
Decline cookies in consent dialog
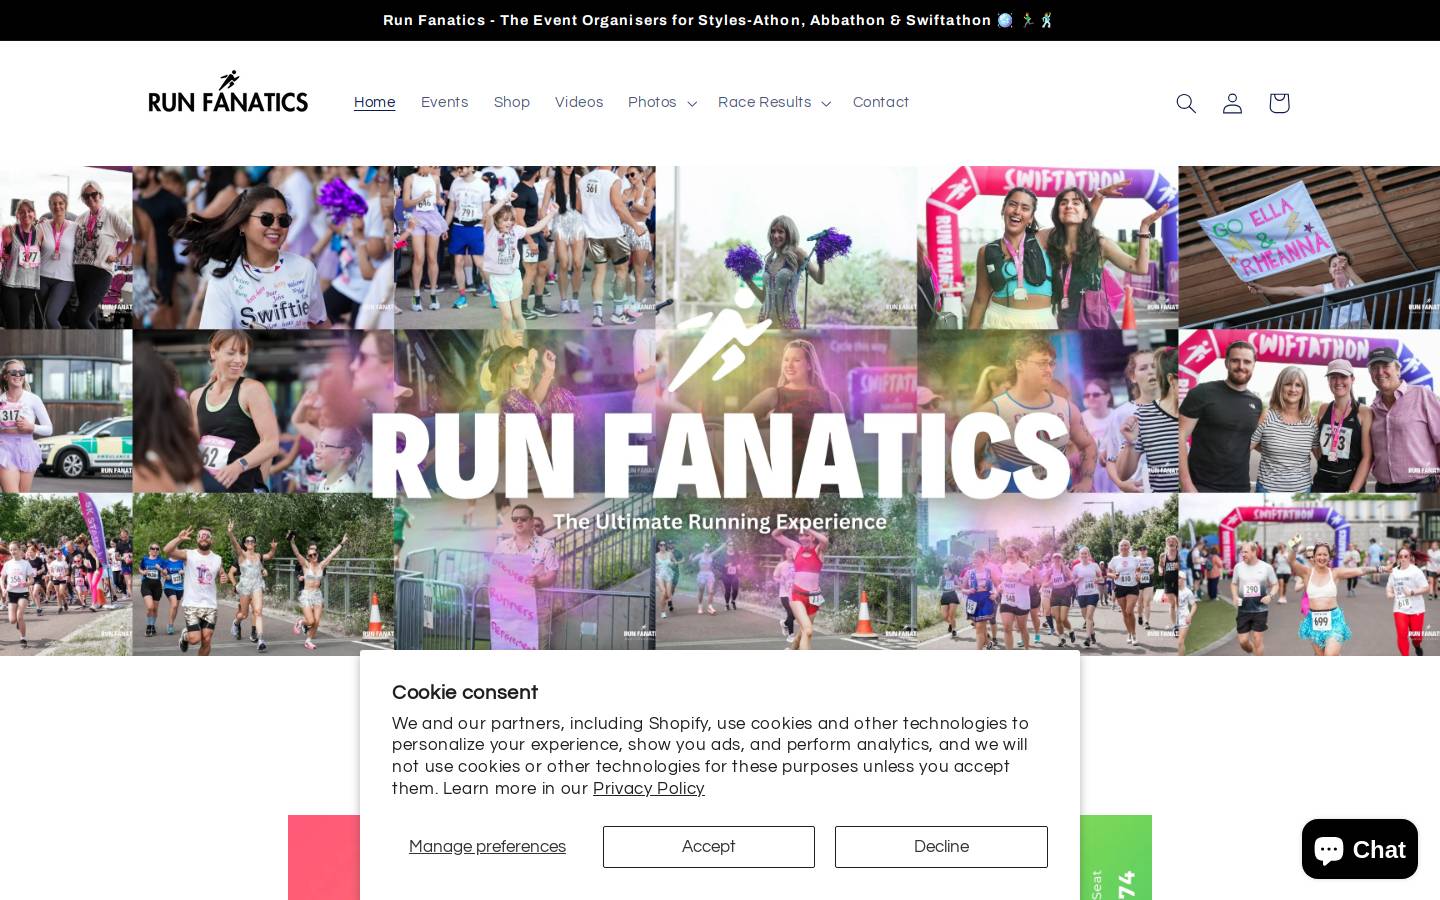941,847
